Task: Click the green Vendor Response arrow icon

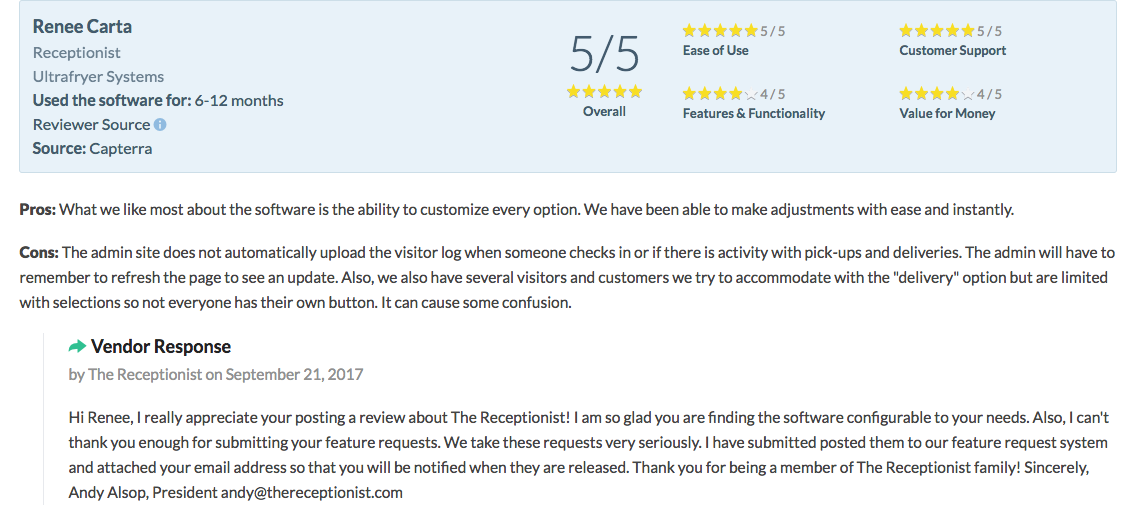Action: coord(77,346)
